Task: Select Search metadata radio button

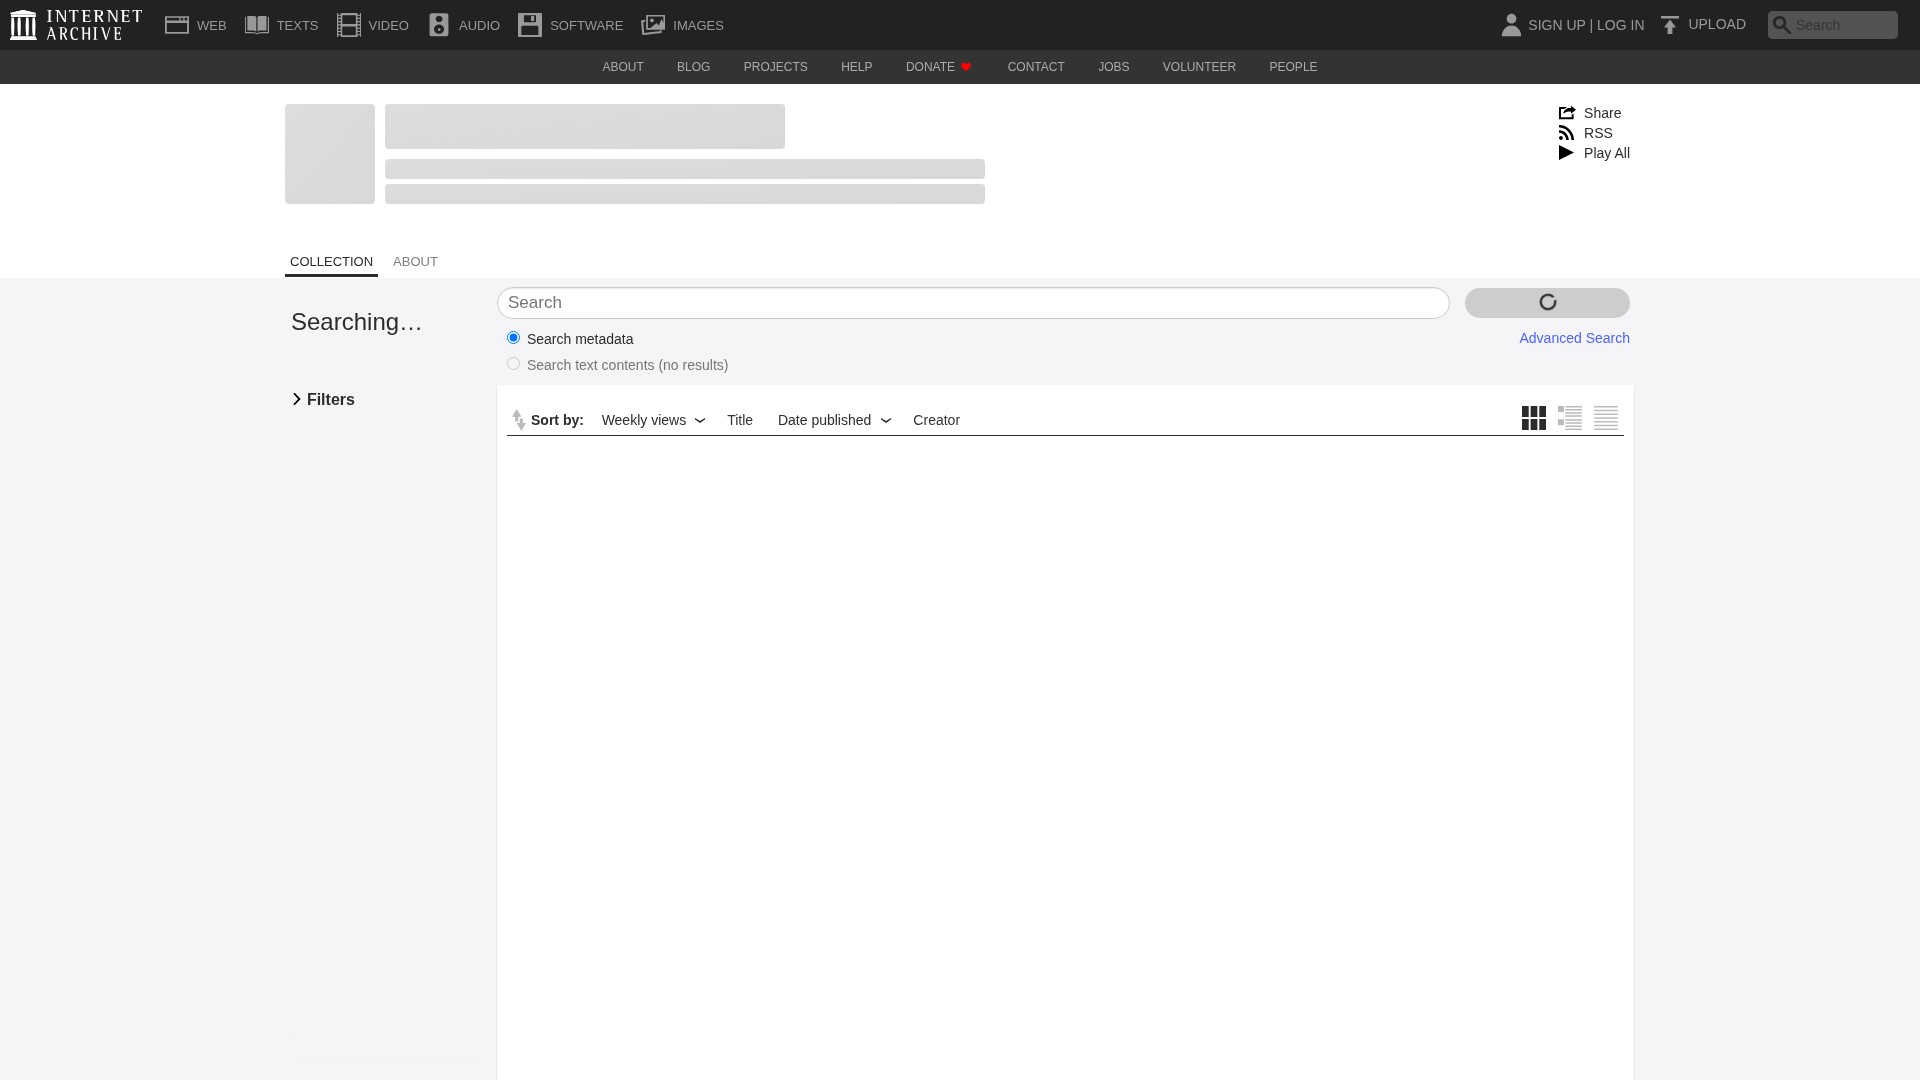Action: pyautogui.click(x=513, y=338)
